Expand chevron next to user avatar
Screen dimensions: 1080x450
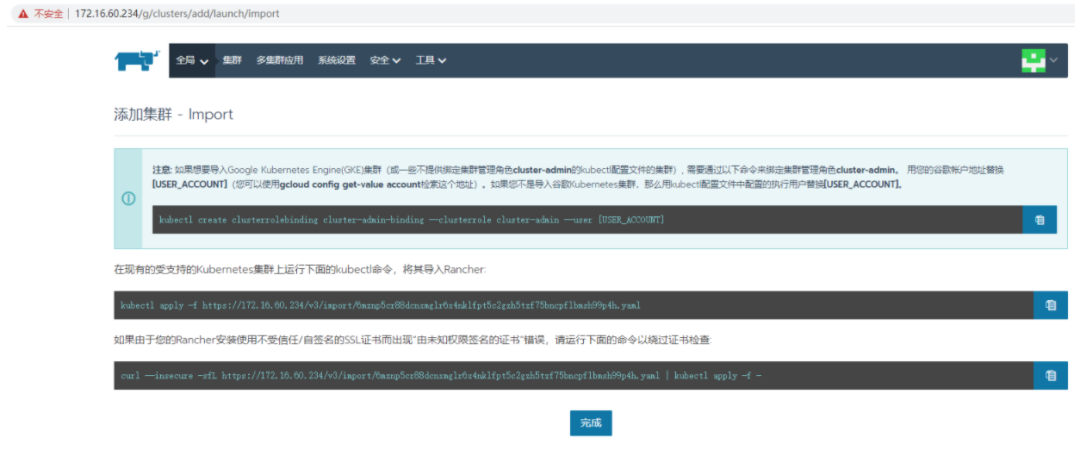[x=1054, y=60]
